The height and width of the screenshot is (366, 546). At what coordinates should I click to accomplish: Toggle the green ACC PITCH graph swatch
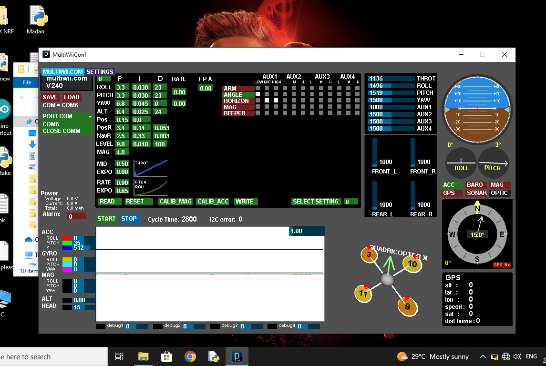[x=67, y=243]
